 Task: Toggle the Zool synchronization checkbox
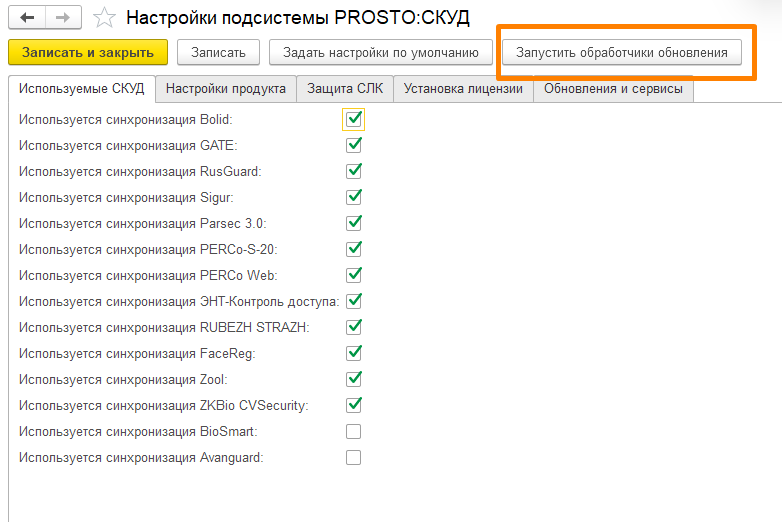(x=354, y=379)
